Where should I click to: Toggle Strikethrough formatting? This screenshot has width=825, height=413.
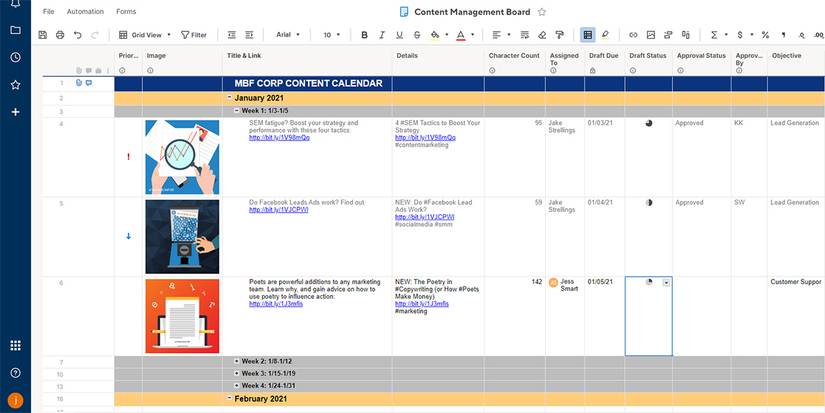point(417,35)
